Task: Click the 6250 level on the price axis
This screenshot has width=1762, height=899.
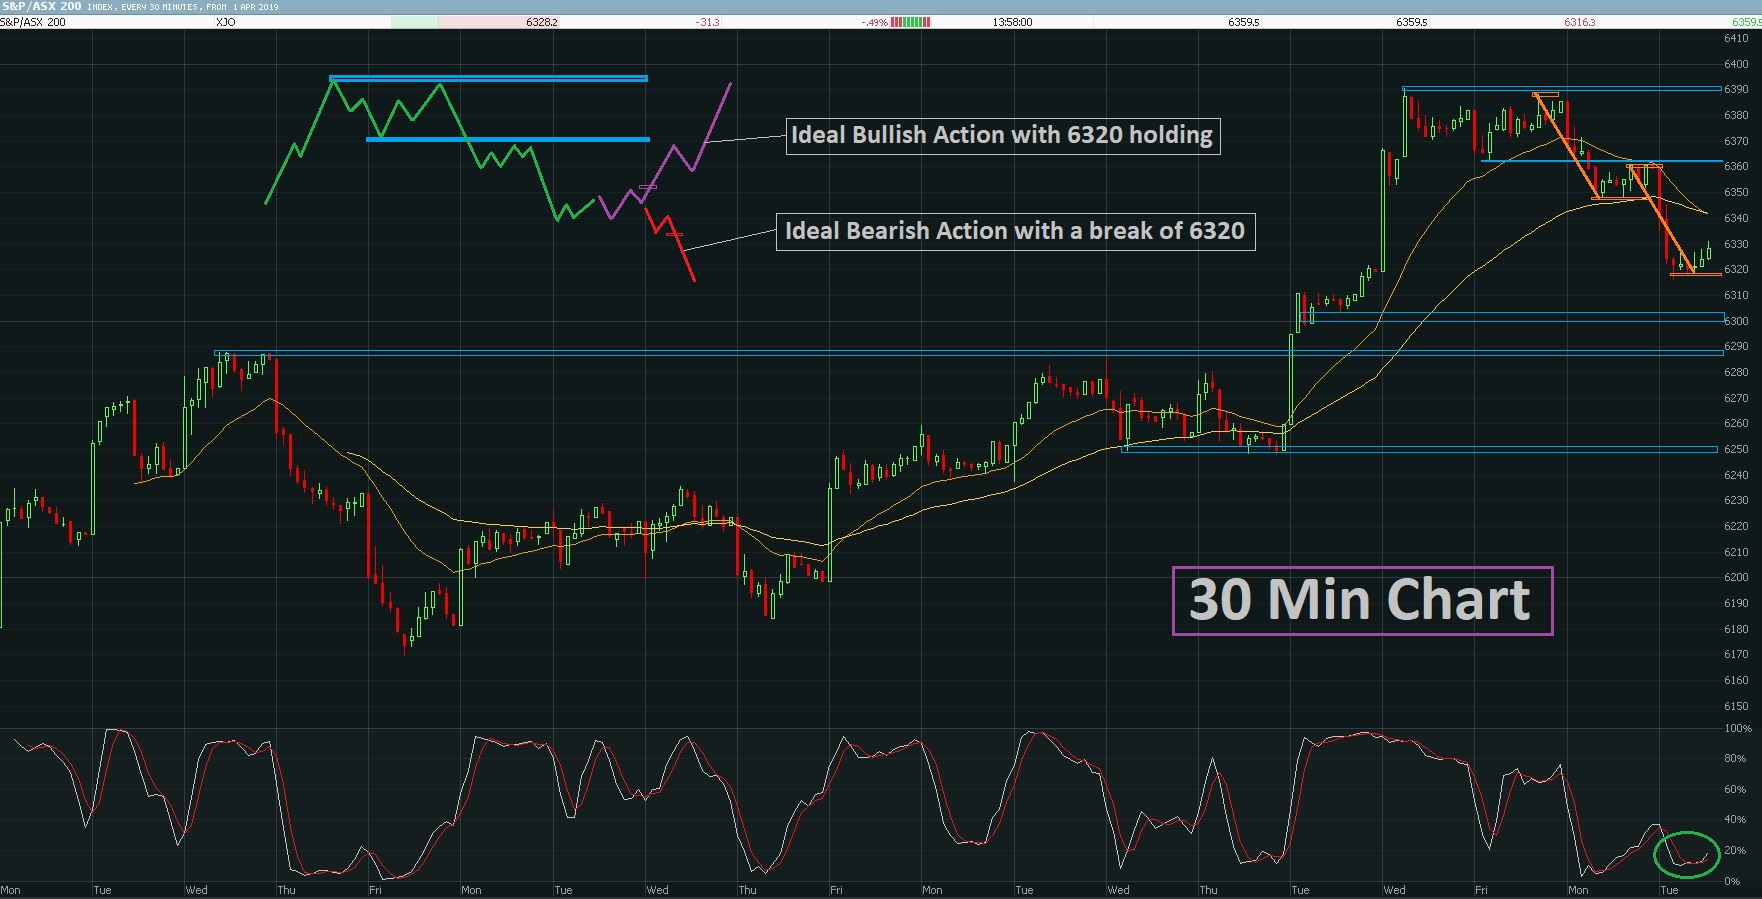Action: 1736,449
